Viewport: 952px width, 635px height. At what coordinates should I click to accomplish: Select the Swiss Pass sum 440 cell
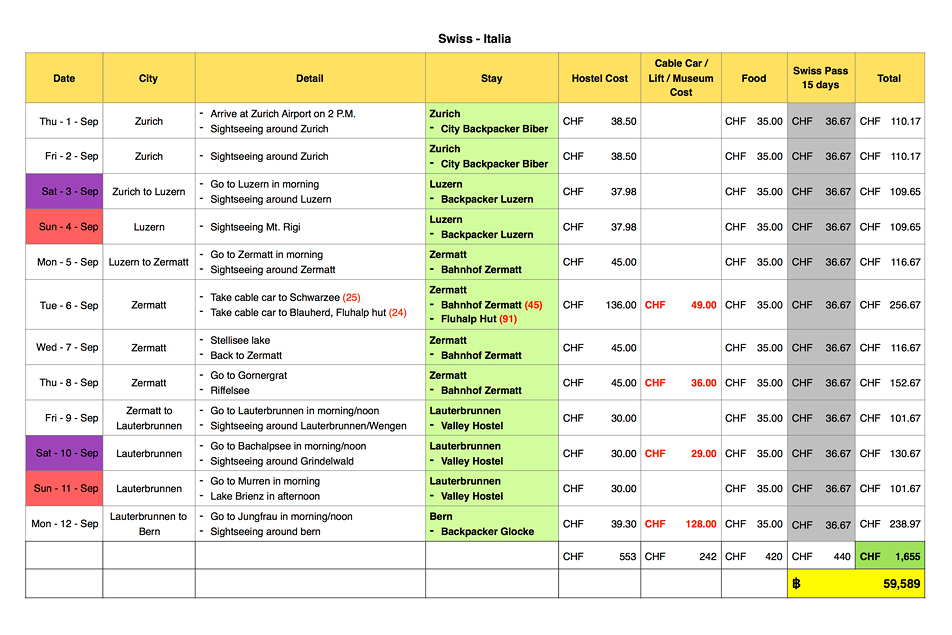point(821,555)
